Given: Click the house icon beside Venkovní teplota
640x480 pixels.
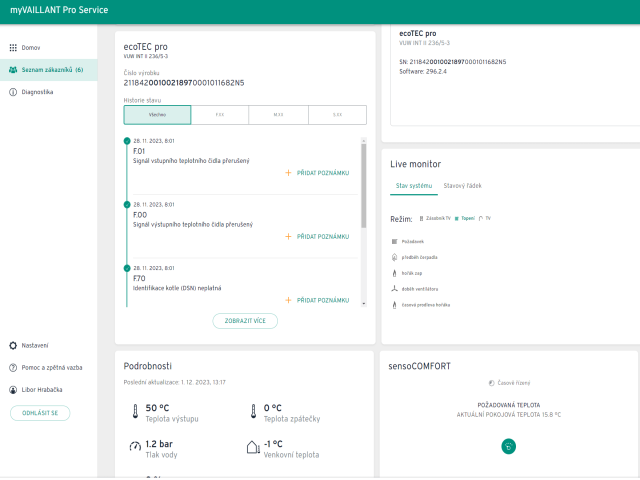Looking at the screenshot, I should click(253, 447).
